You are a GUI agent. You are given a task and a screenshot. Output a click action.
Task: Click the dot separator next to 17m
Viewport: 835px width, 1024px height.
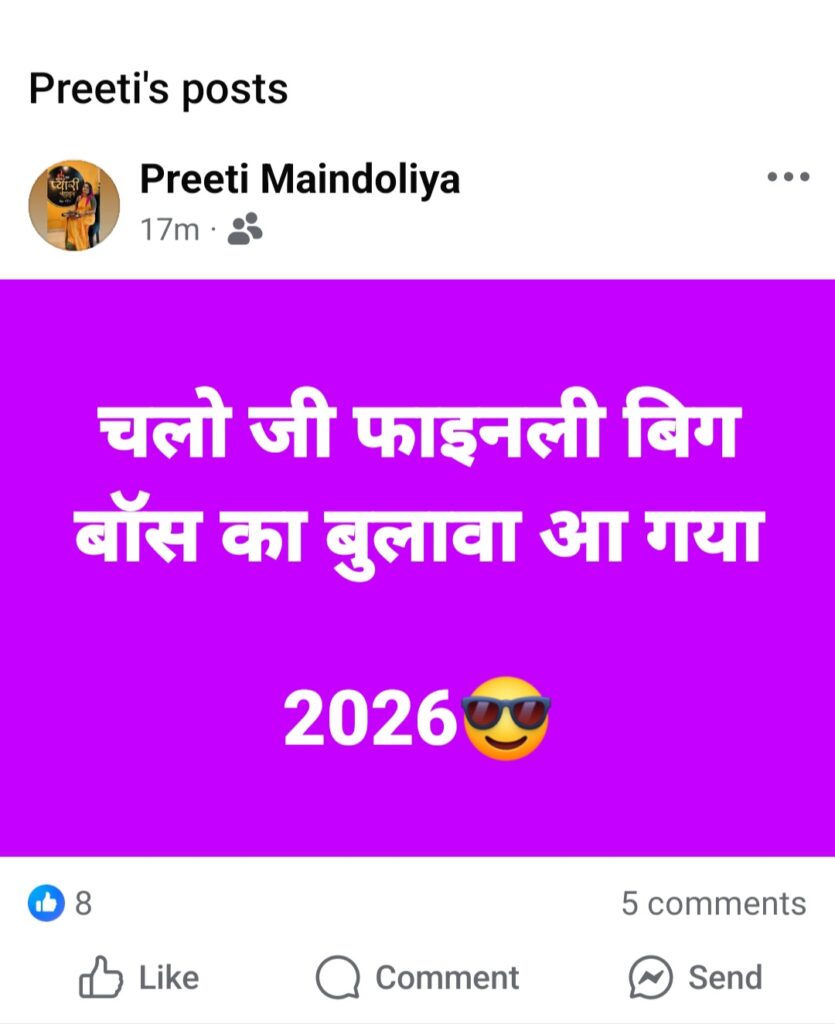coord(213,230)
